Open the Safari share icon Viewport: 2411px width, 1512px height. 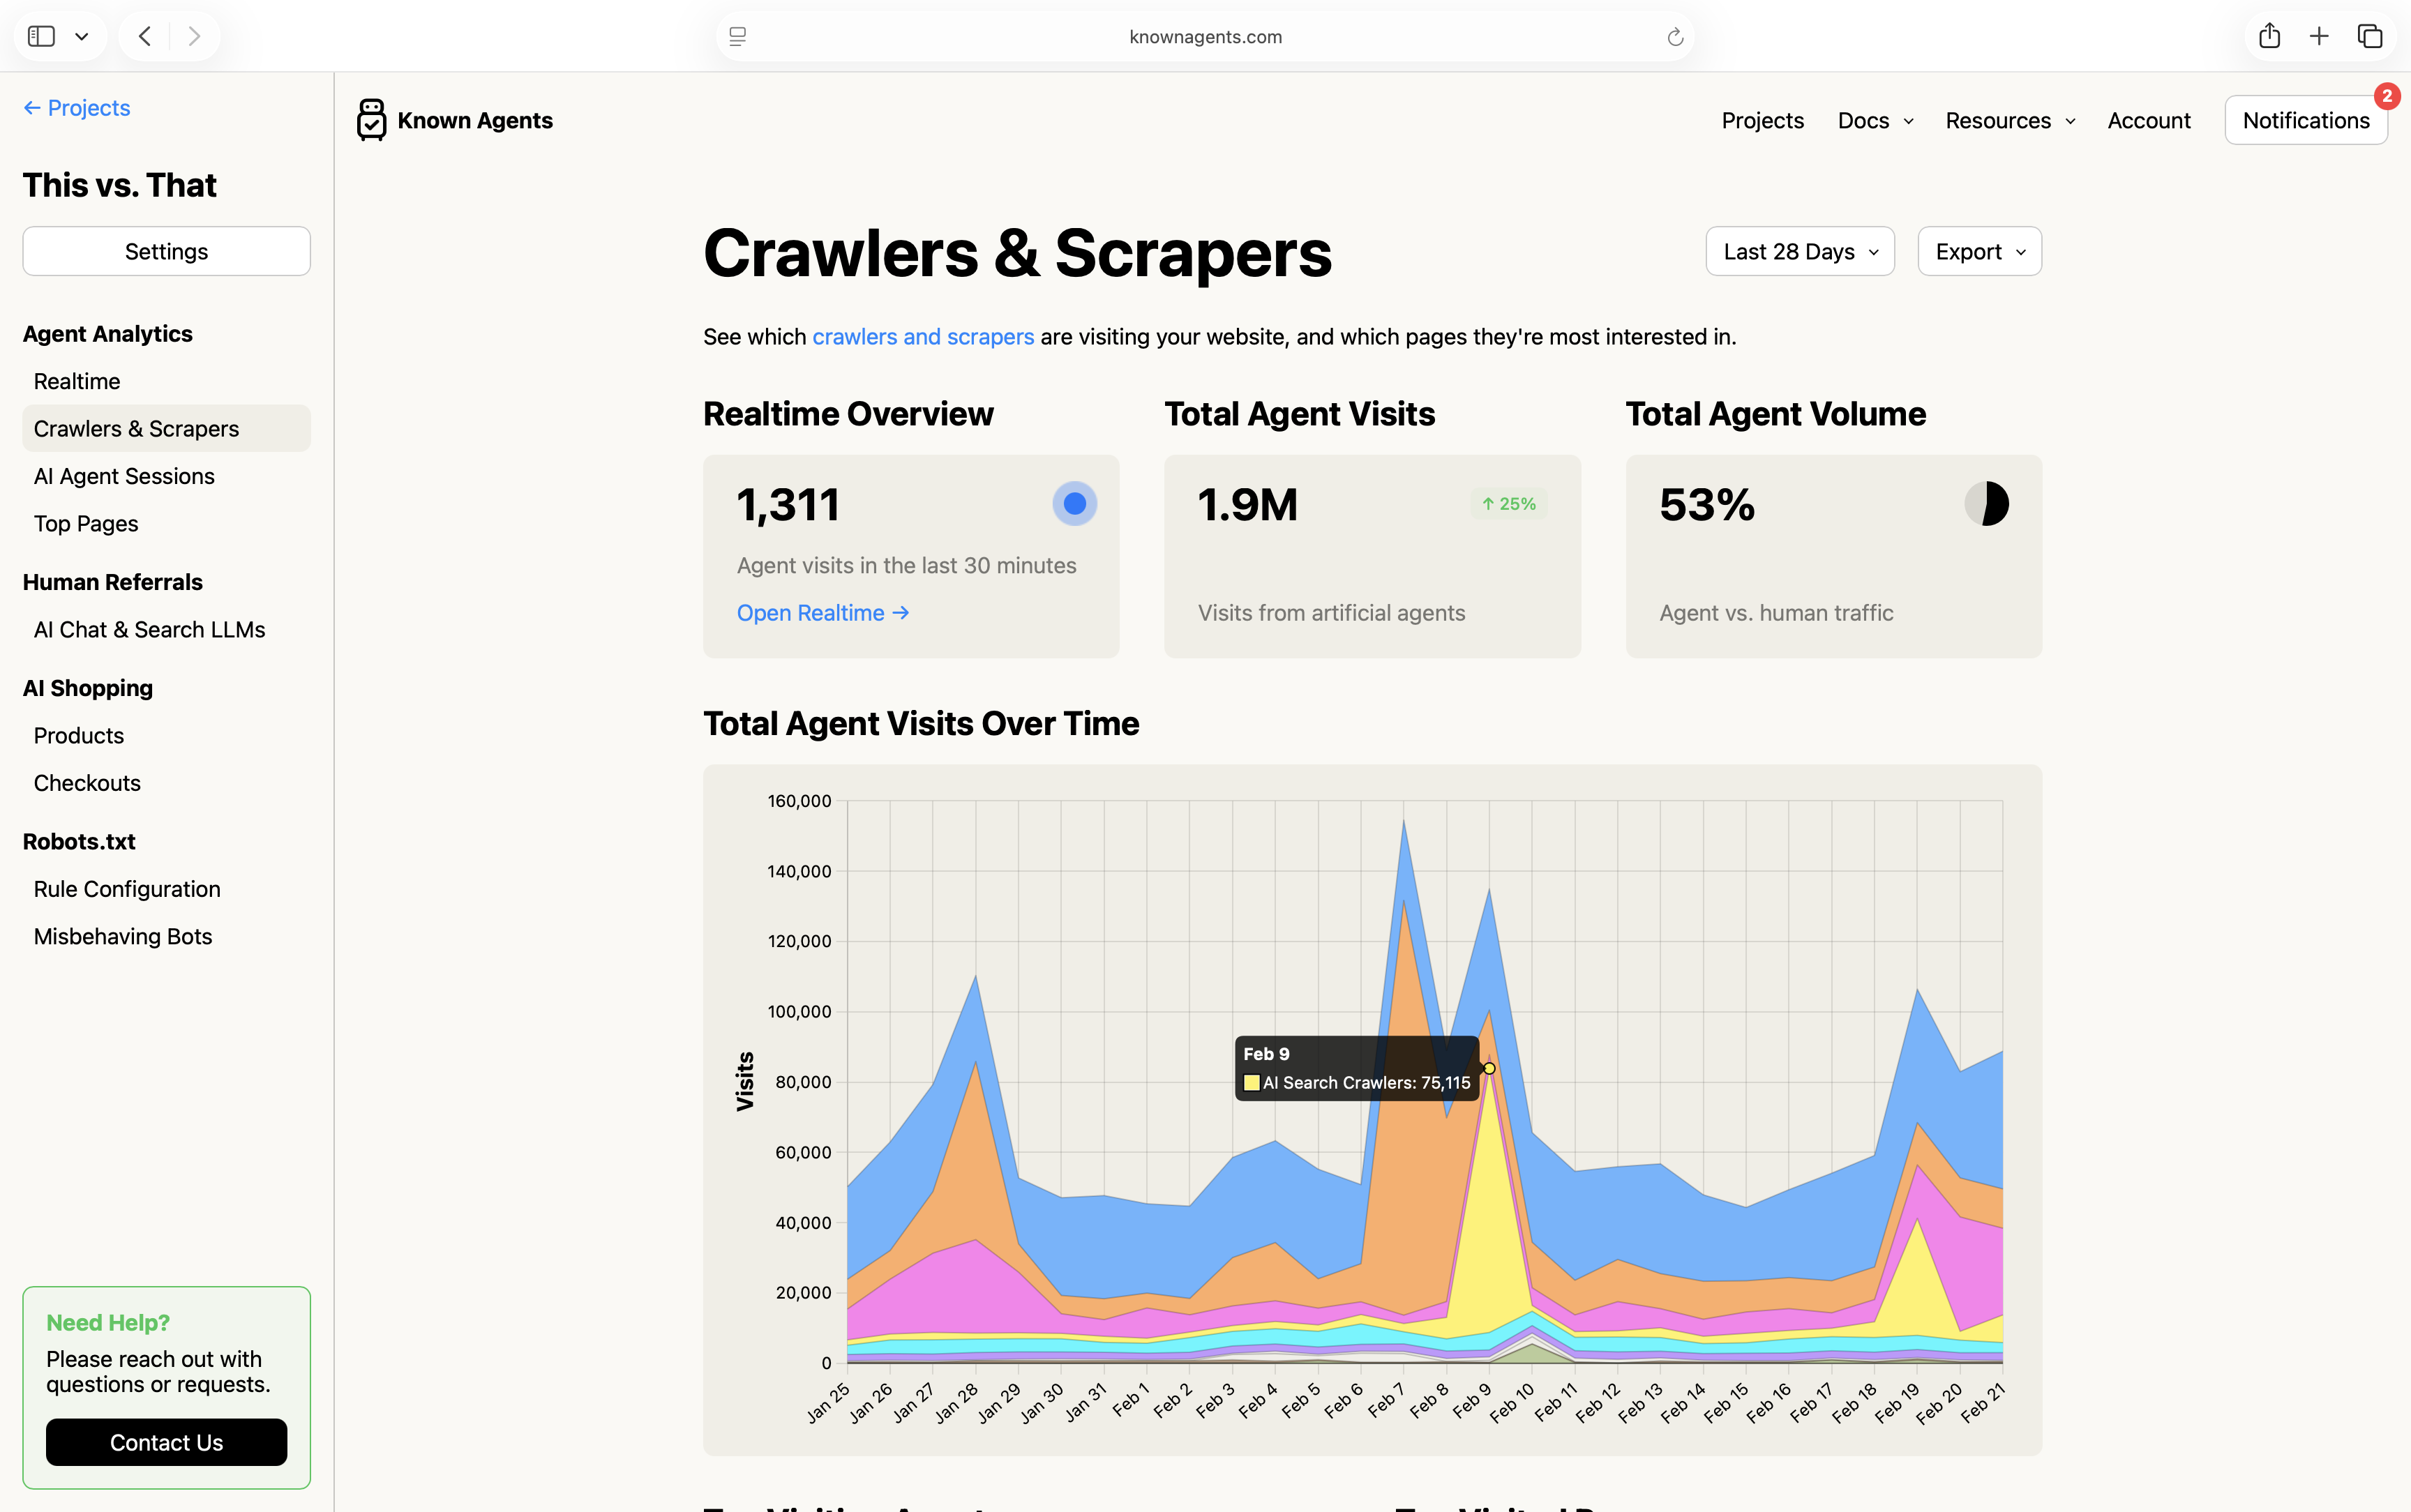(x=2269, y=36)
